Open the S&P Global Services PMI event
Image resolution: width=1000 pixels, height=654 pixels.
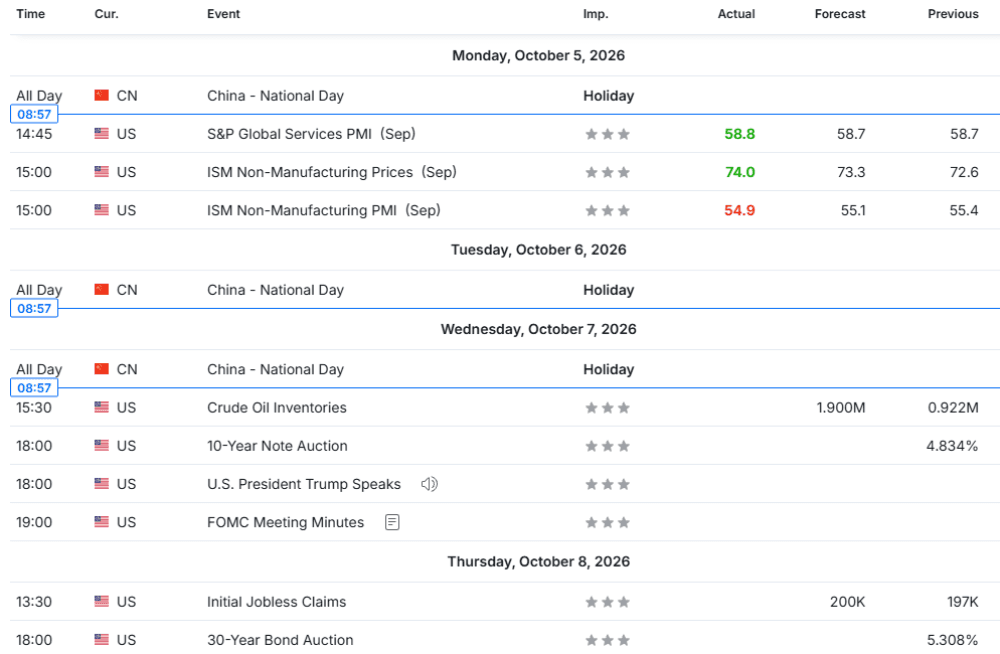click(311, 134)
